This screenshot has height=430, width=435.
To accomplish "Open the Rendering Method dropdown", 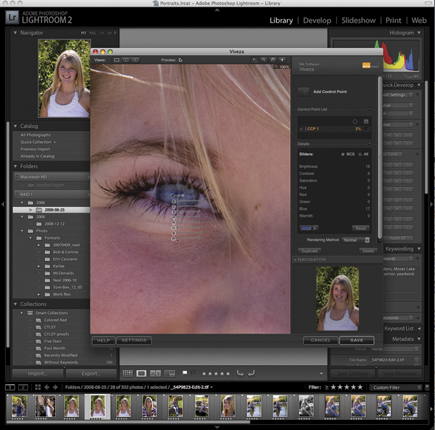I will (x=356, y=240).
